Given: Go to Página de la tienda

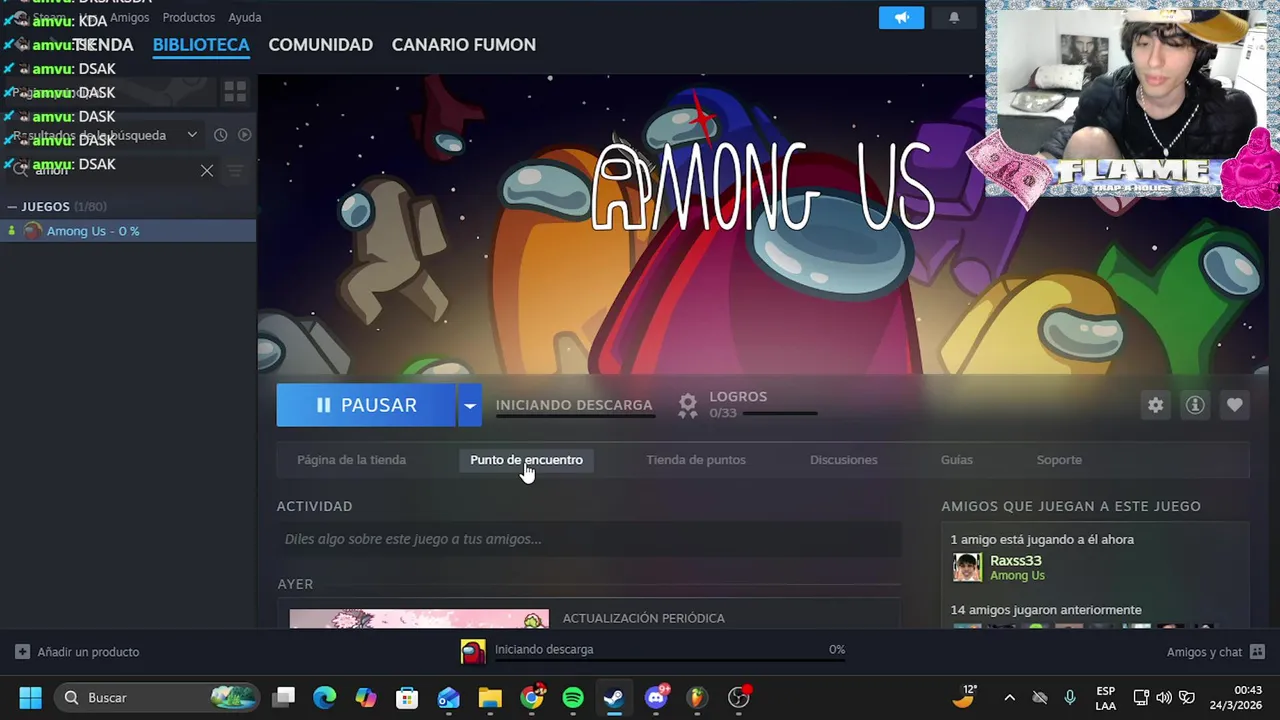Looking at the screenshot, I should coord(351,460).
